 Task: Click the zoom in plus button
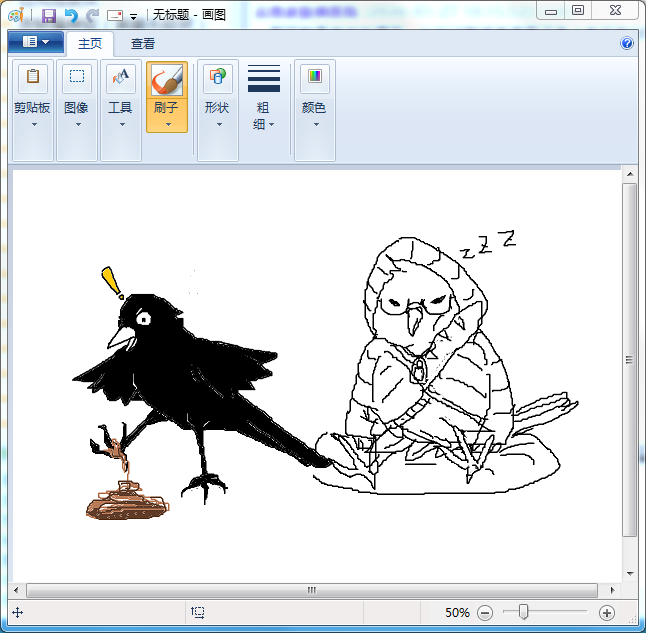click(x=606, y=612)
